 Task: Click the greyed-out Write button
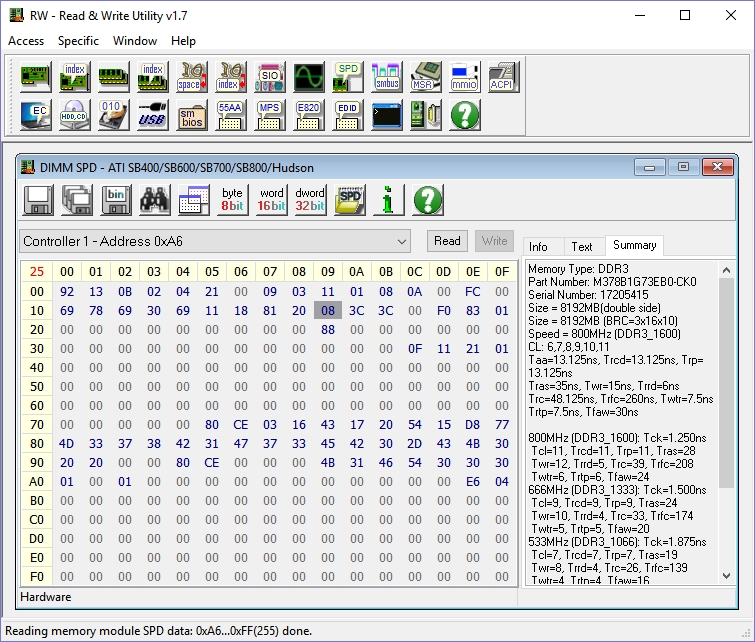pos(495,241)
